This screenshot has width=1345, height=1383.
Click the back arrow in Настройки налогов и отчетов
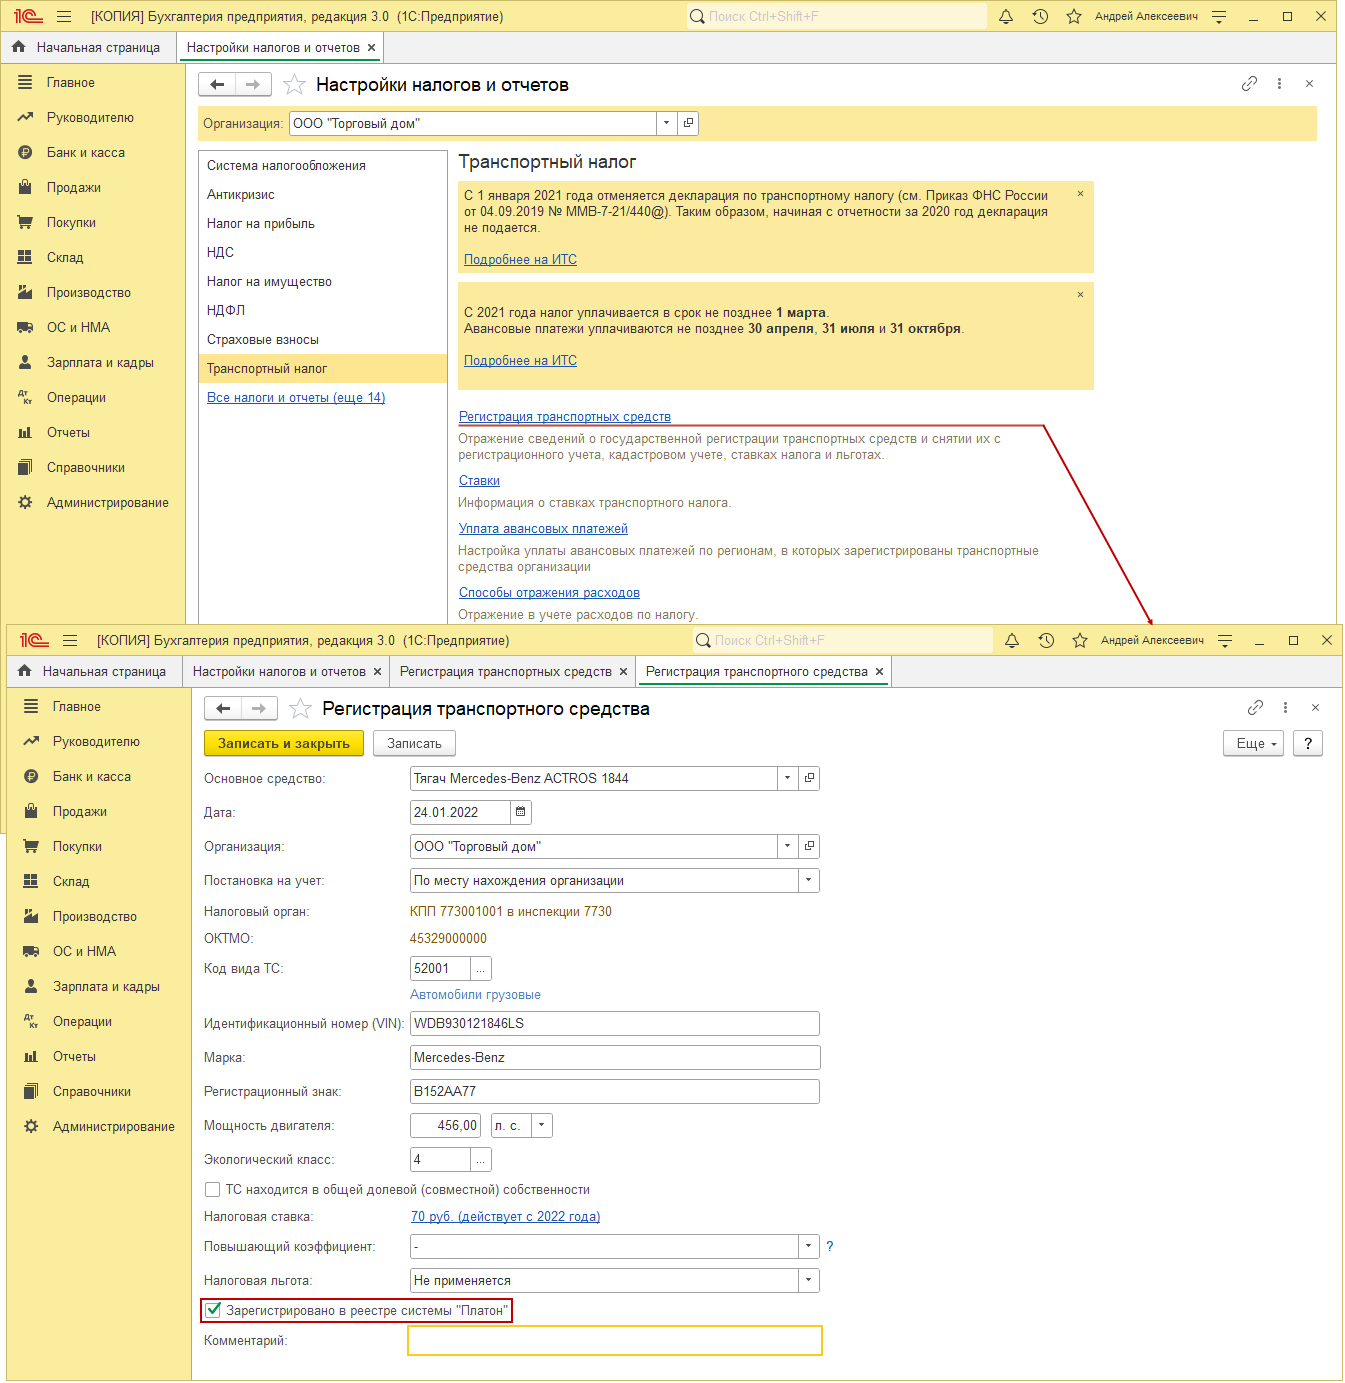pos(217,85)
